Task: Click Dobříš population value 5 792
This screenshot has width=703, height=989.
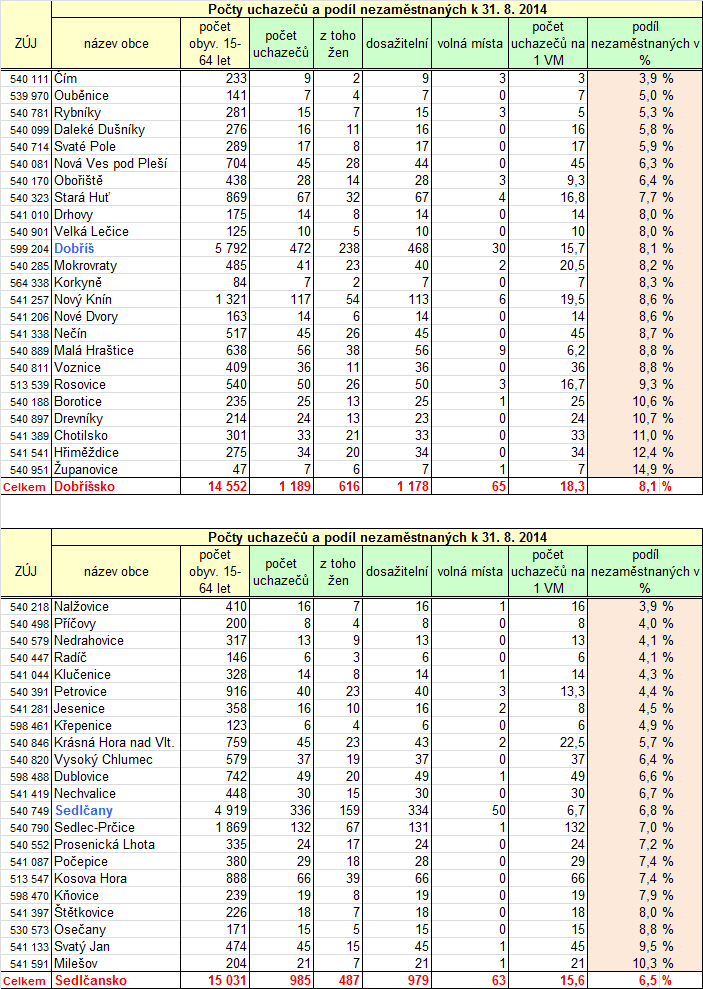Action: (x=215, y=249)
